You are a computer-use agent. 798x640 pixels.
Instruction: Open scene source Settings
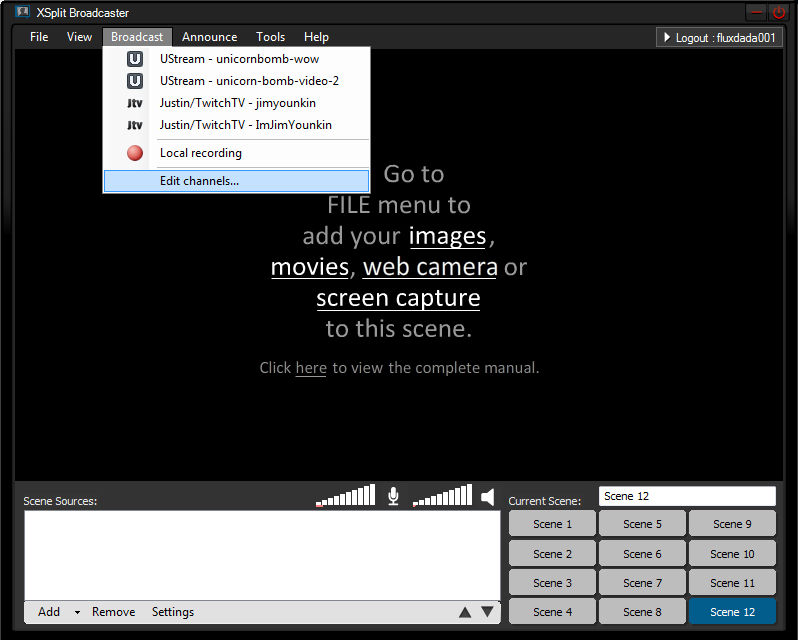pos(173,612)
